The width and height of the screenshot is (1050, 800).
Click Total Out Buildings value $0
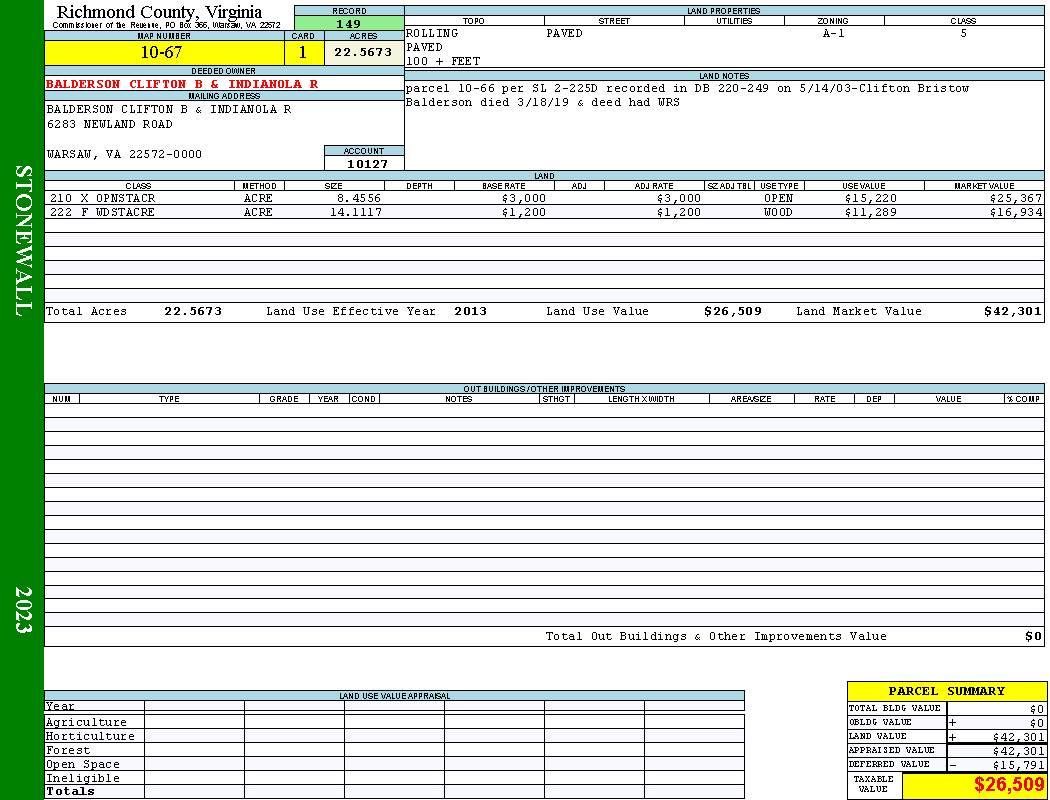coord(1033,637)
